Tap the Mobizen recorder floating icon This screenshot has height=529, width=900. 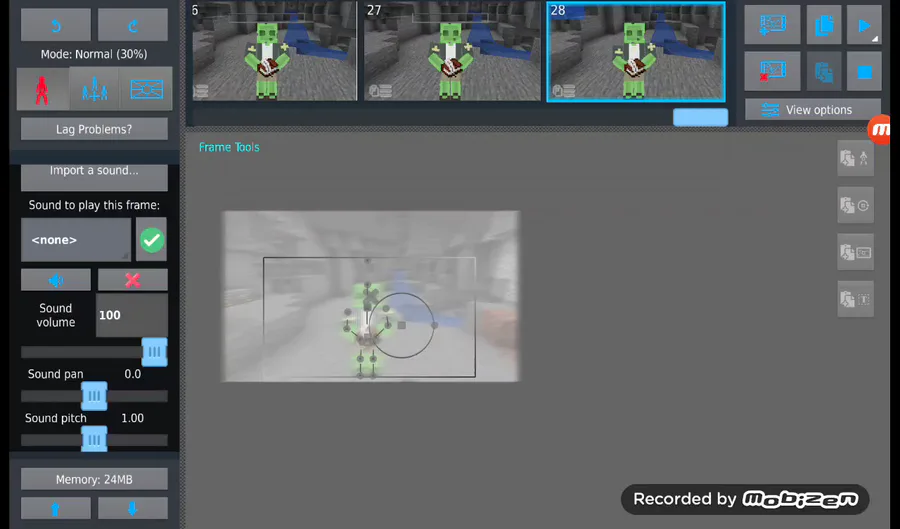pyautogui.click(x=880, y=130)
